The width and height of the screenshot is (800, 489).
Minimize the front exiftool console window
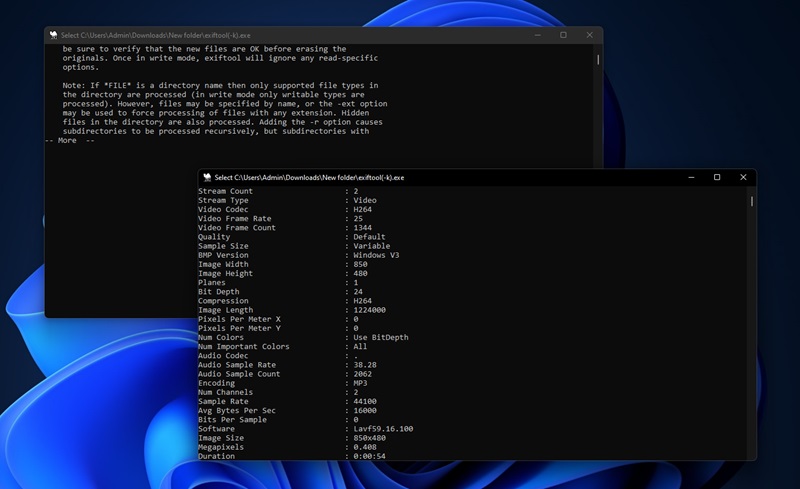pos(691,177)
